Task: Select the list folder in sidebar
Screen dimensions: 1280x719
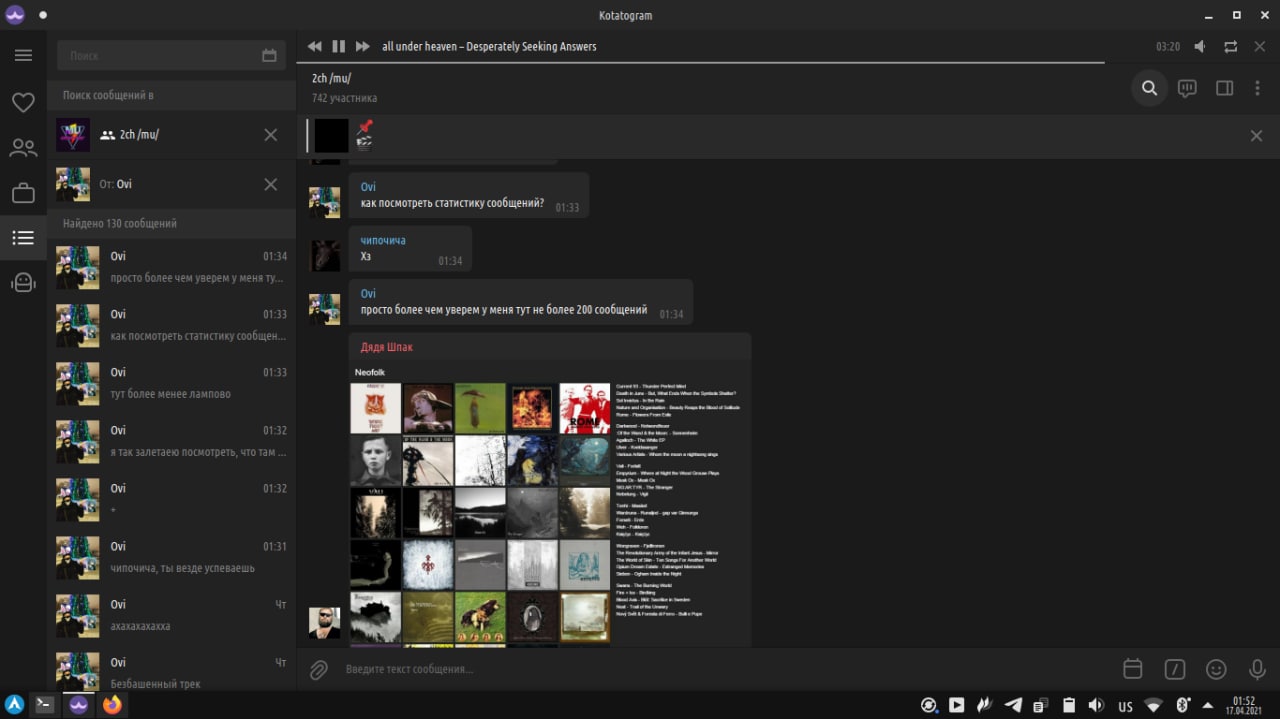Action: 23,238
